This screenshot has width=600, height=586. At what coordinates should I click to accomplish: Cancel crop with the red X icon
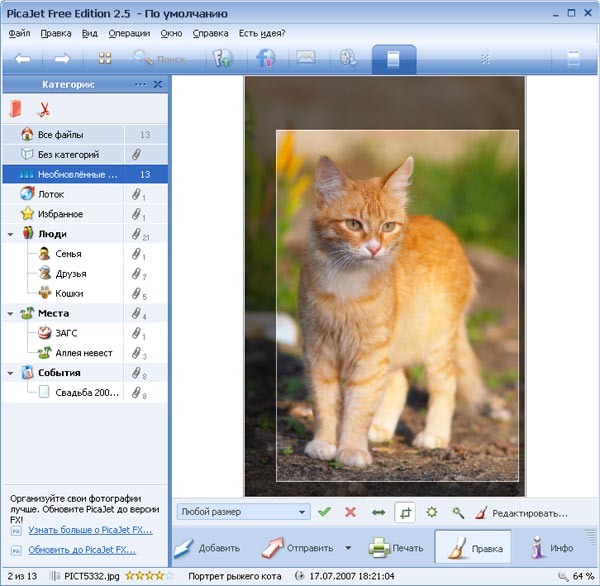pyautogui.click(x=351, y=512)
